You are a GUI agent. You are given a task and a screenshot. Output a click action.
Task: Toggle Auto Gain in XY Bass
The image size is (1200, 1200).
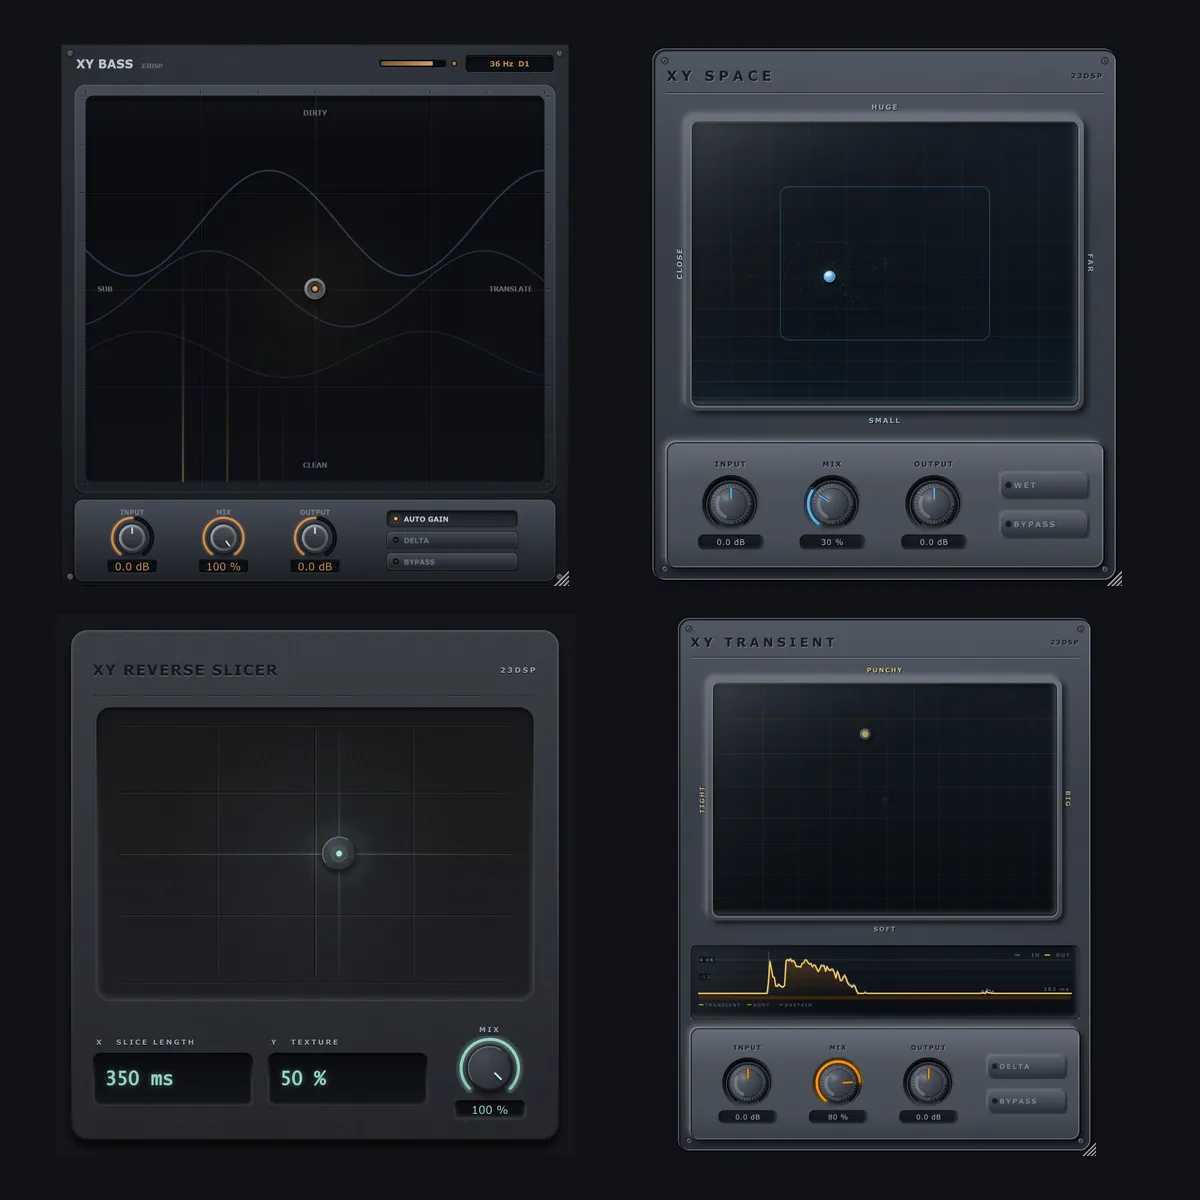coord(452,519)
